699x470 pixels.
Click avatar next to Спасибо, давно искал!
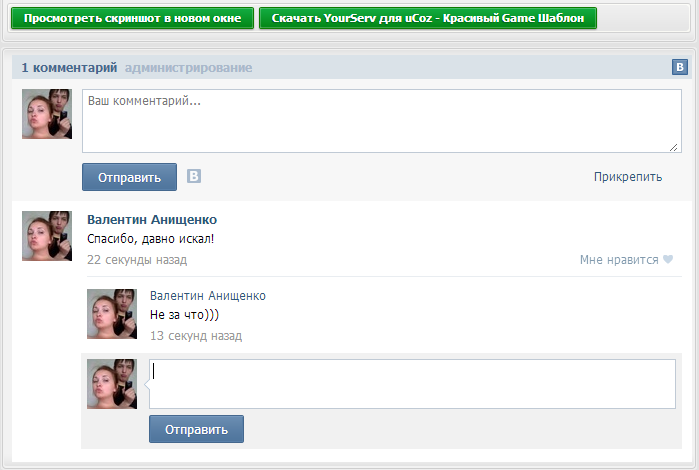pyautogui.click(x=47, y=236)
